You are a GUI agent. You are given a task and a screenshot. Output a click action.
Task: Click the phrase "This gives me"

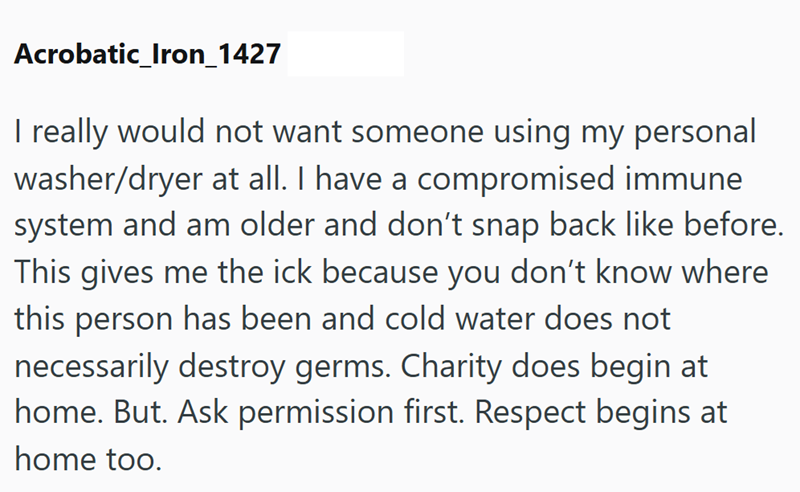pos(111,272)
